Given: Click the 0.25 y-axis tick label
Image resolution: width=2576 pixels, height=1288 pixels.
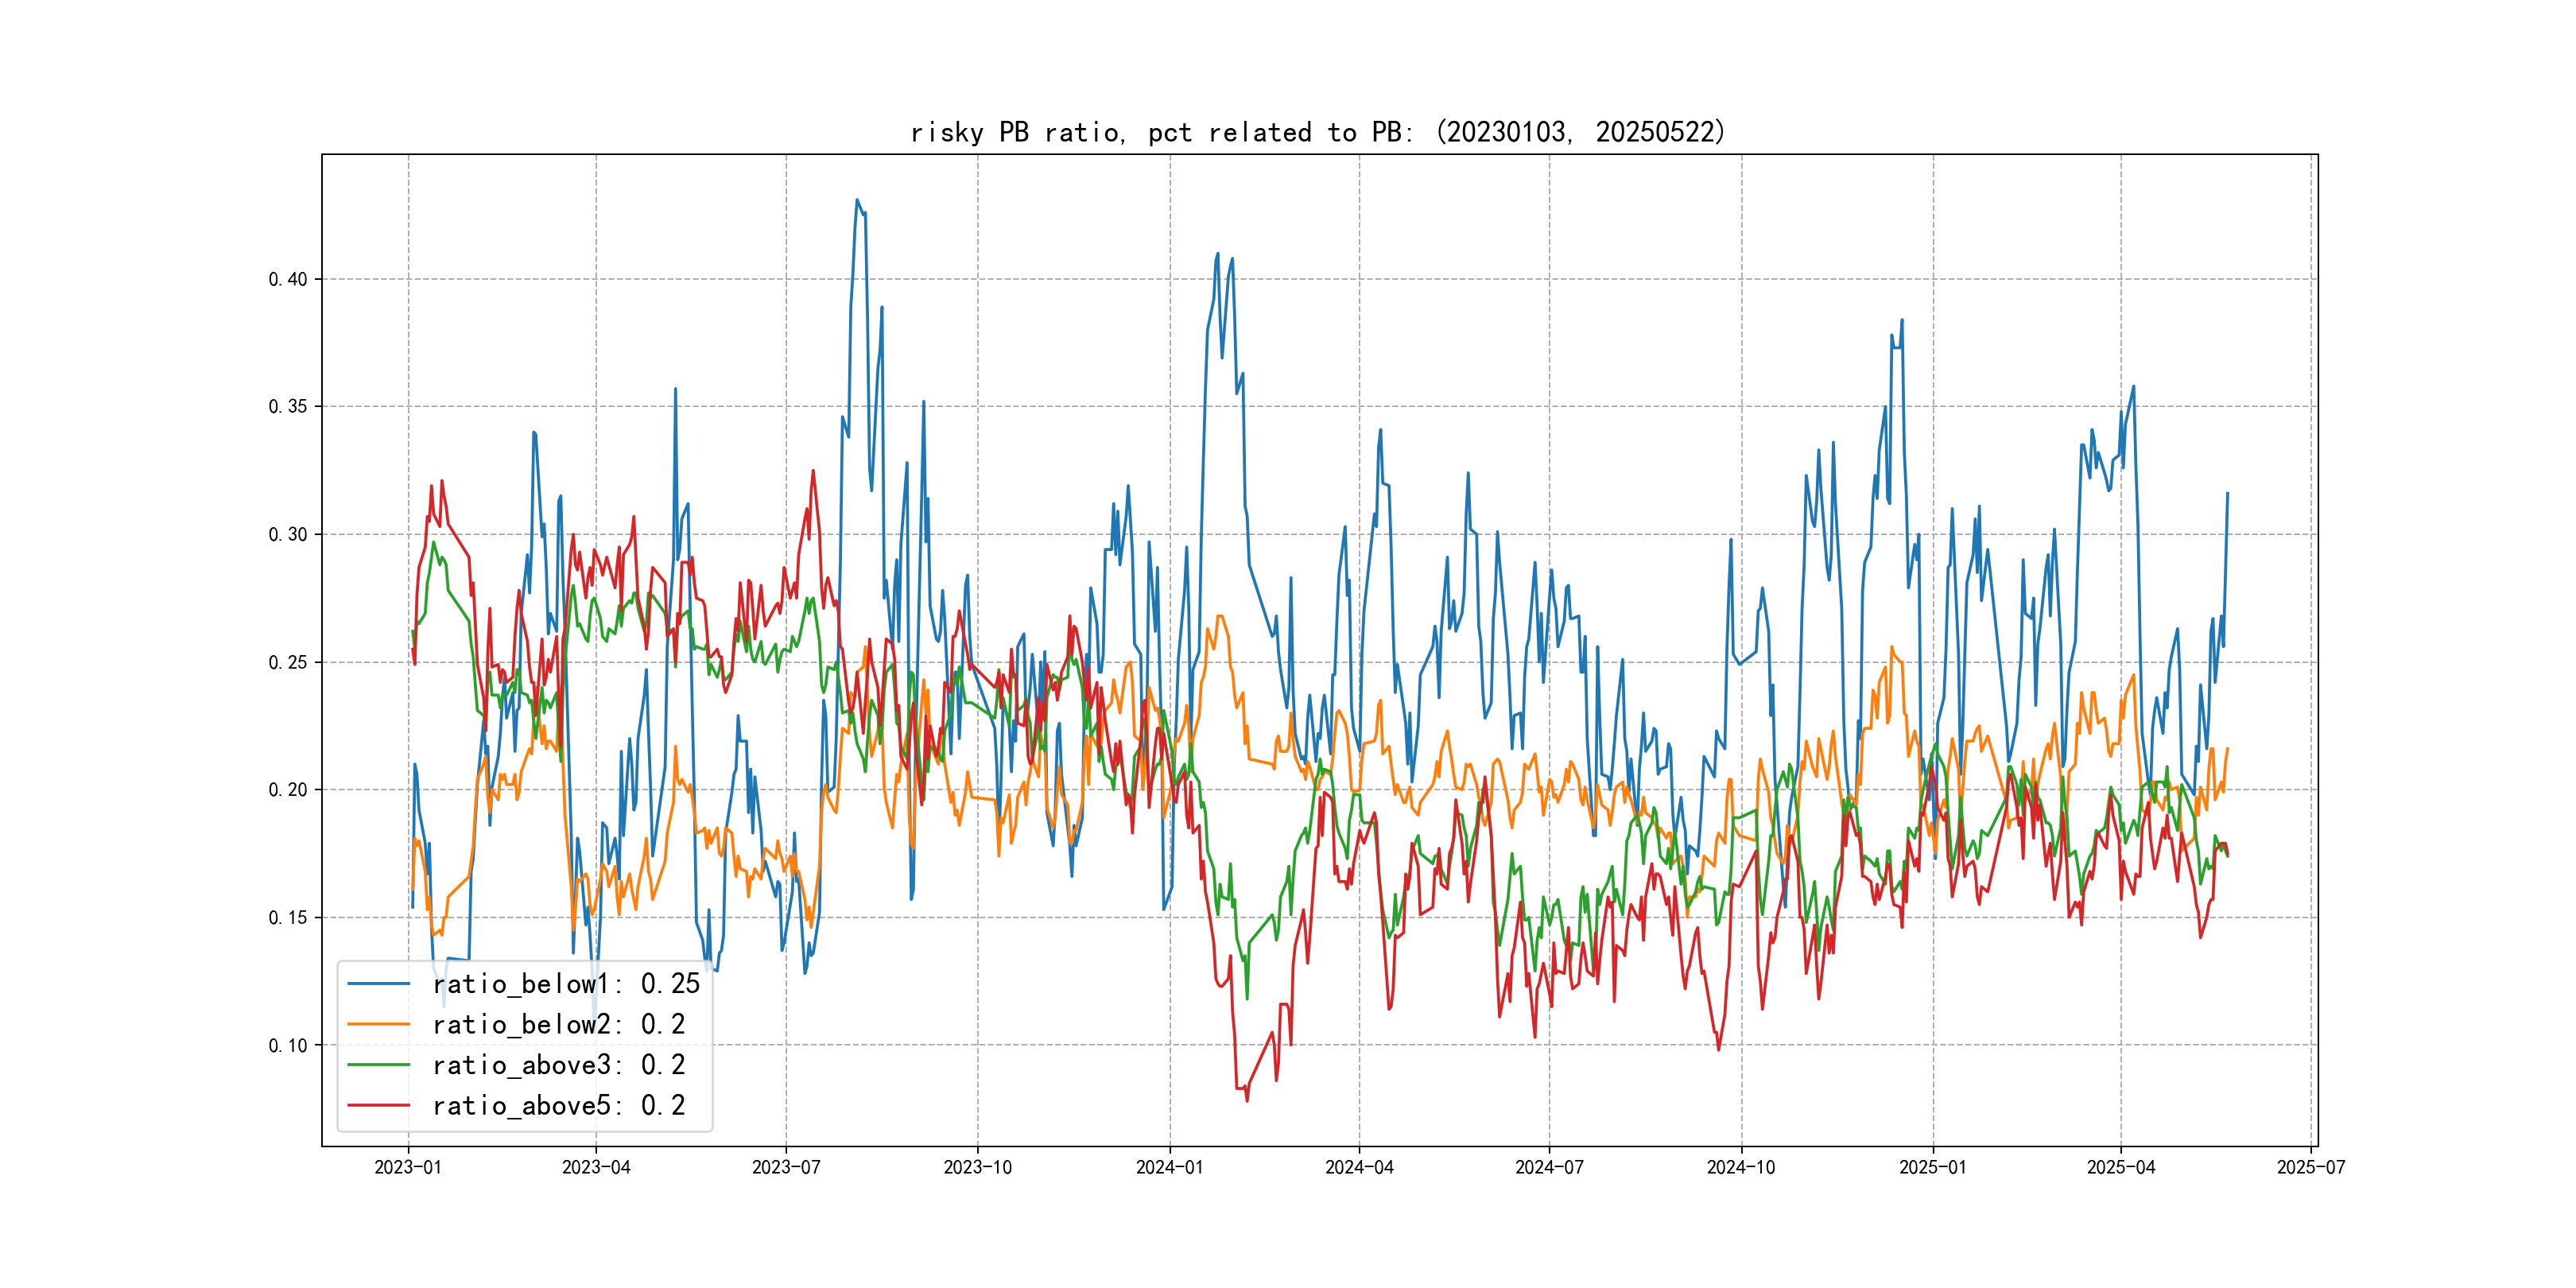Looking at the screenshot, I should click(x=288, y=663).
